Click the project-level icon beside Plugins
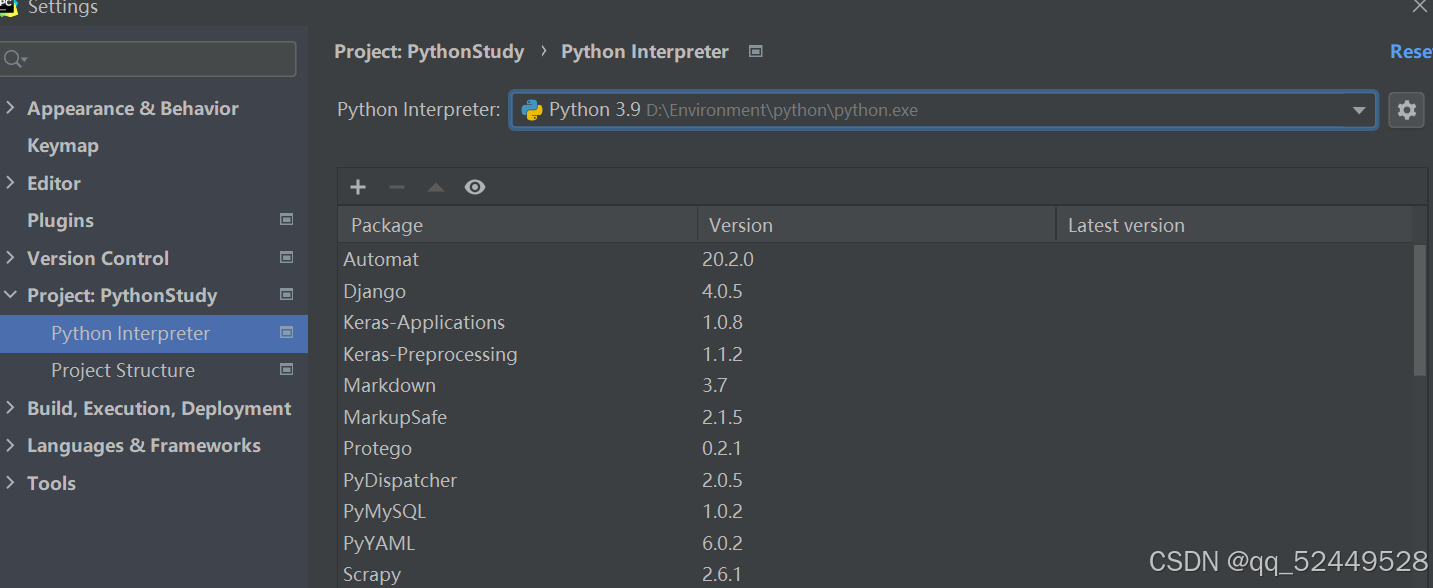The width and height of the screenshot is (1433, 588). tap(287, 220)
